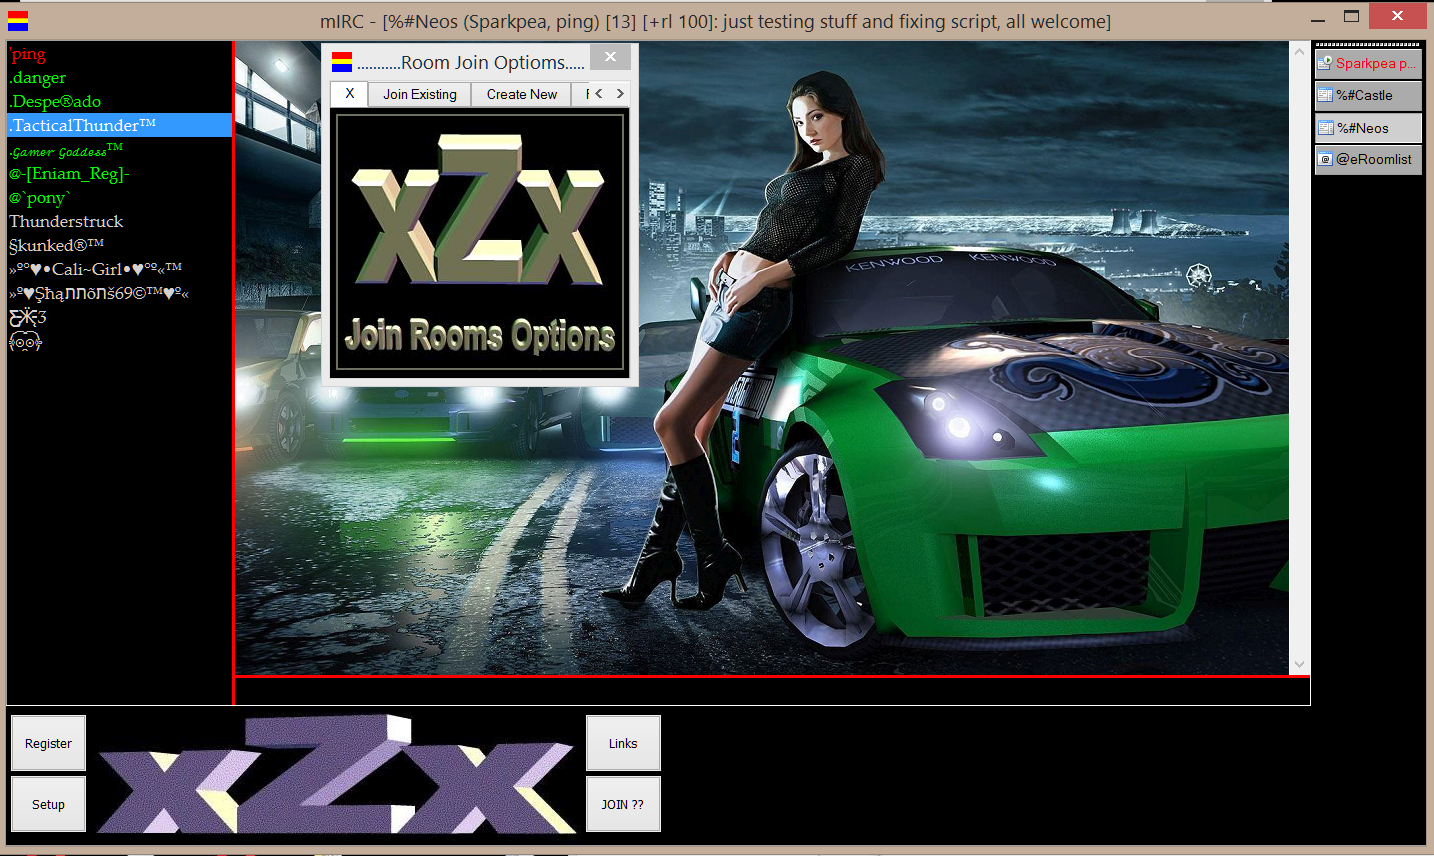Open the Create New tab
Image resolution: width=1434 pixels, height=856 pixels.
point(521,94)
